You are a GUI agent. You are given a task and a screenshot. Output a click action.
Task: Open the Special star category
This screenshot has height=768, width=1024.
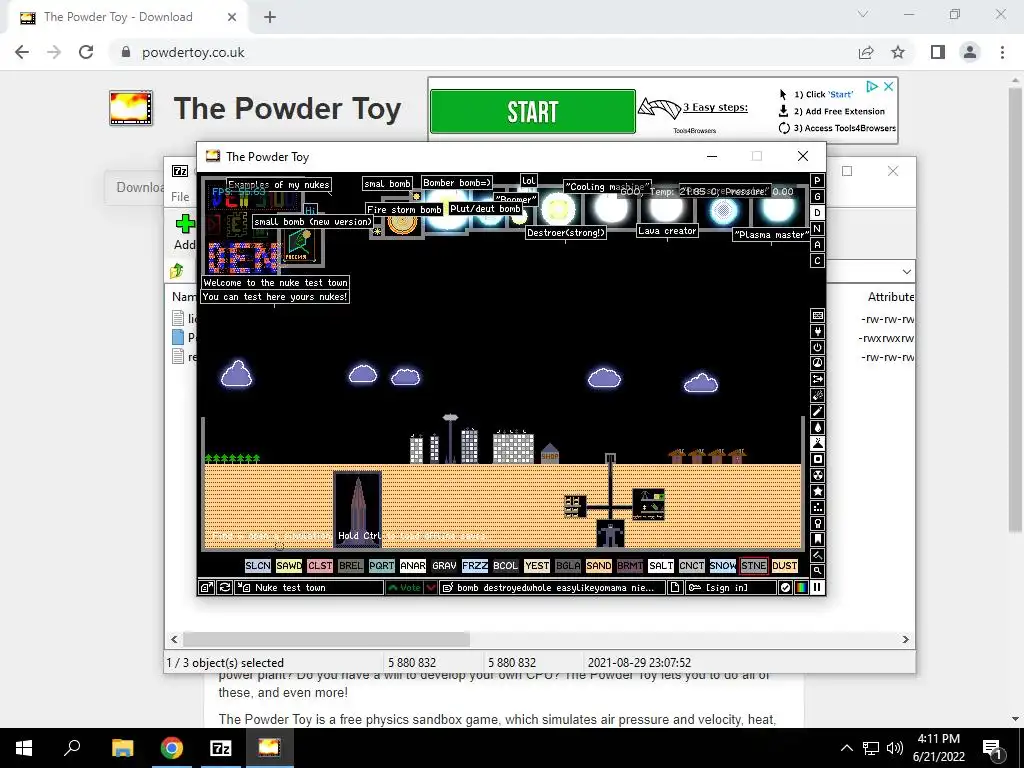[817, 492]
